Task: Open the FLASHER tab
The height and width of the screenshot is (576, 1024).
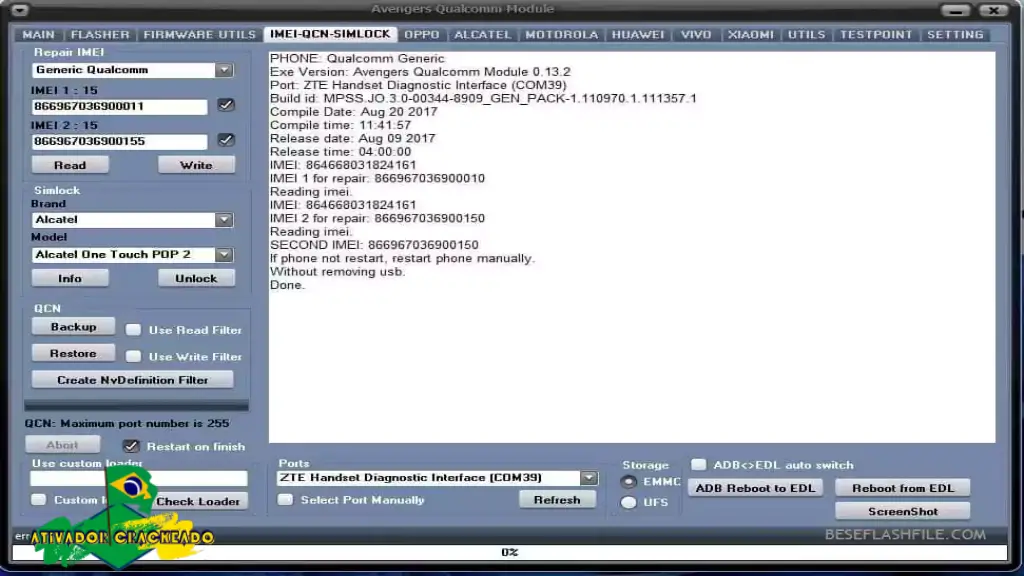Action: pyautogui.click(x=100, y=35)
